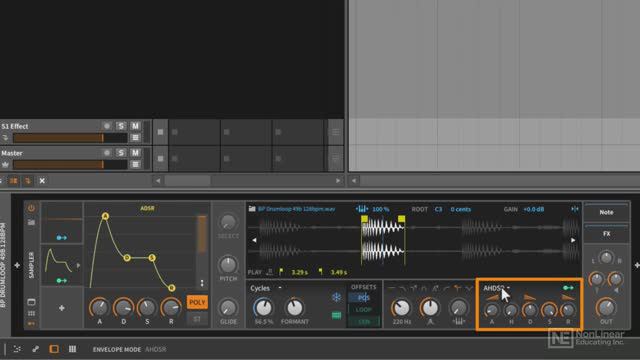This screenshot has width=640, height=360.
Task: Click the waveform zoom icon beside 100 %
Action: (x=362, y=209)
